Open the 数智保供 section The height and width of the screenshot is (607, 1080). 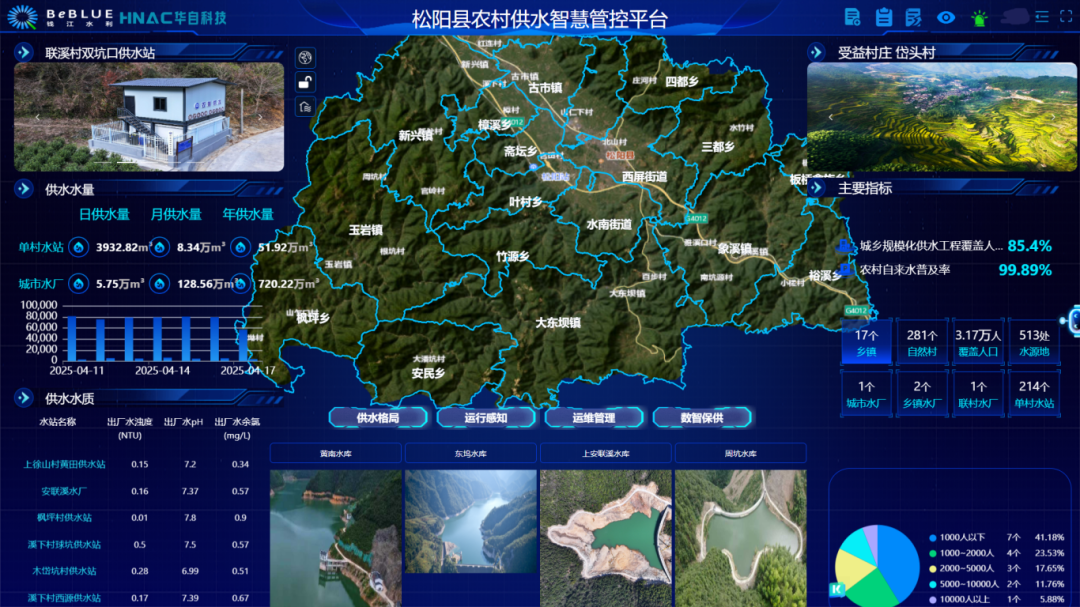[701, 418]
